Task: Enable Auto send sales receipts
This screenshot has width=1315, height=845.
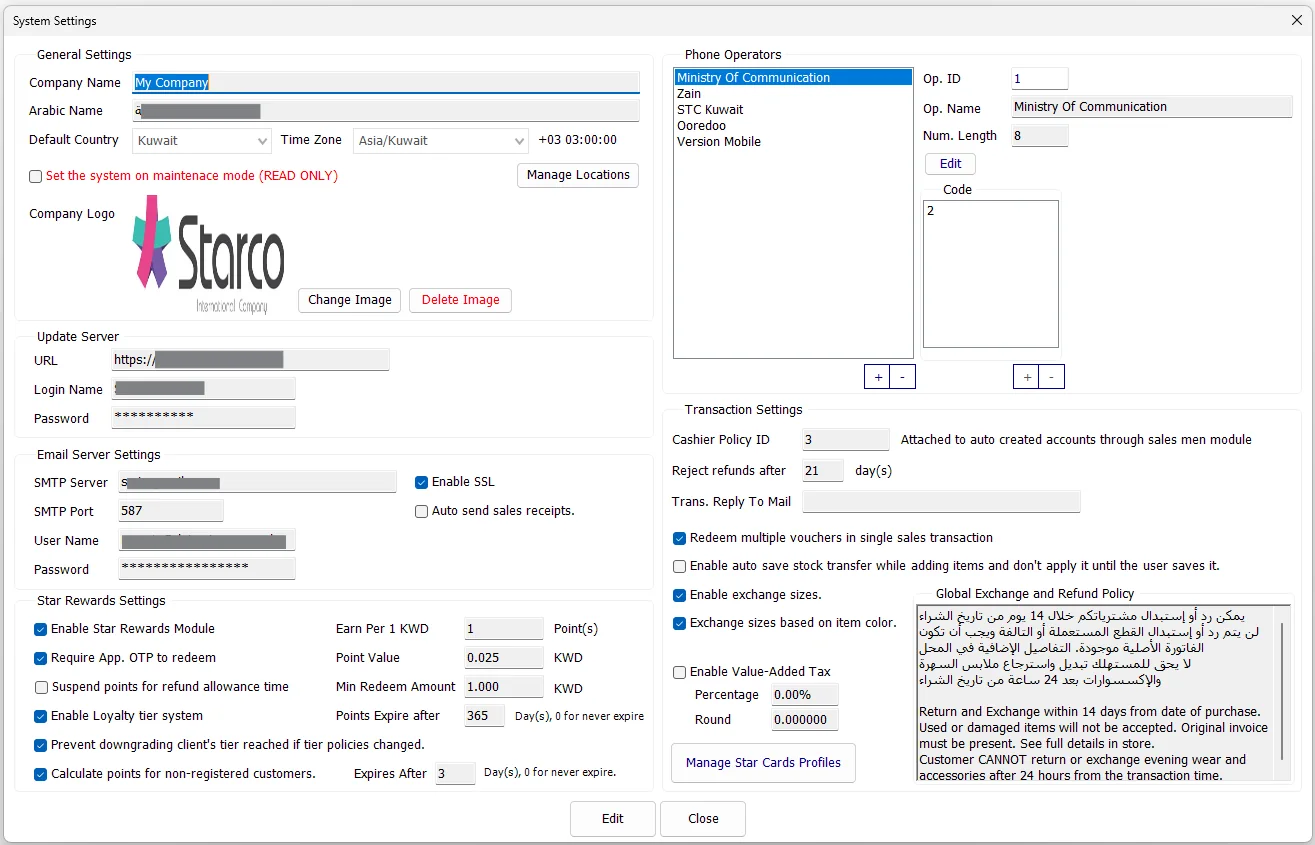Action: (x=422, y=511)
